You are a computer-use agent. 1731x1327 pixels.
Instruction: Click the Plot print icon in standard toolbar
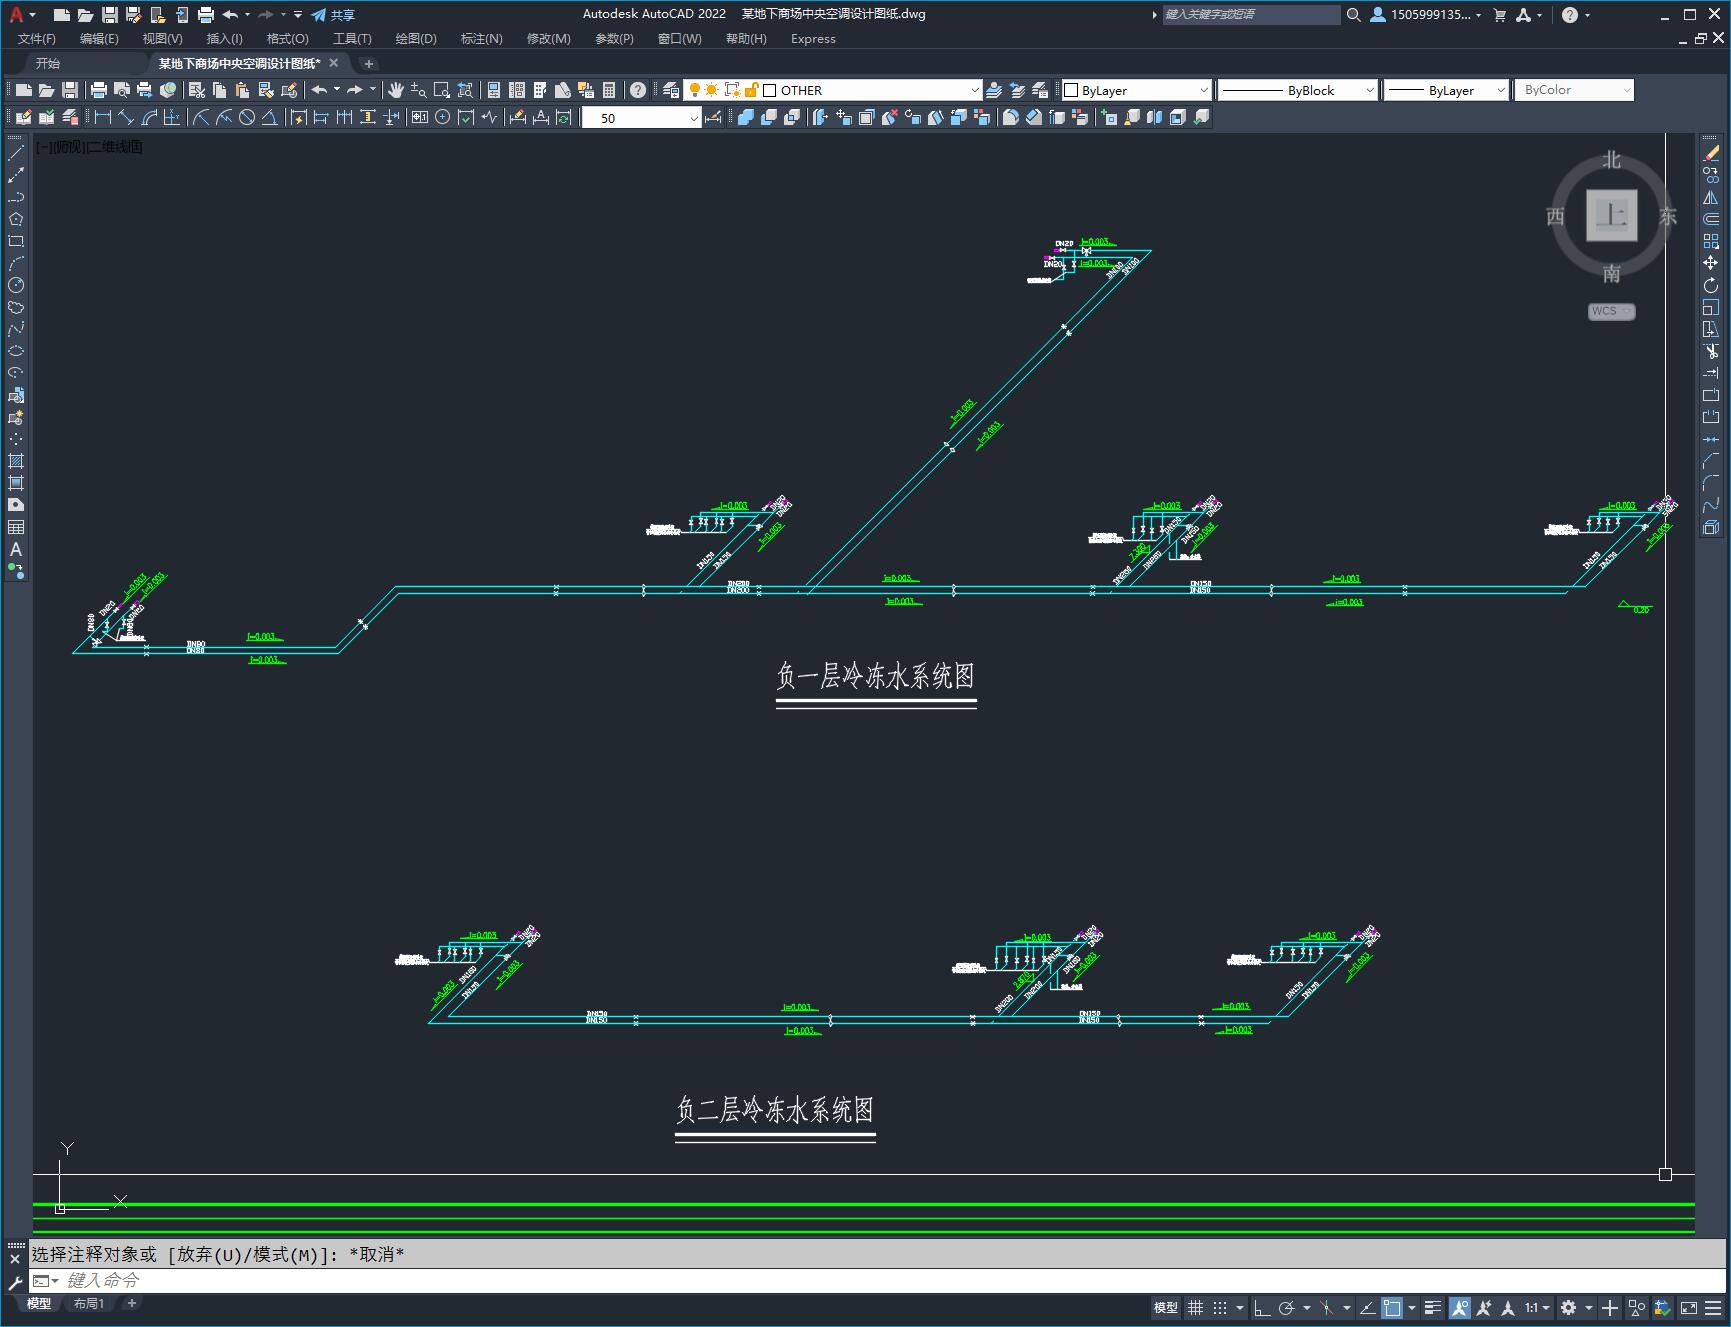99,90
